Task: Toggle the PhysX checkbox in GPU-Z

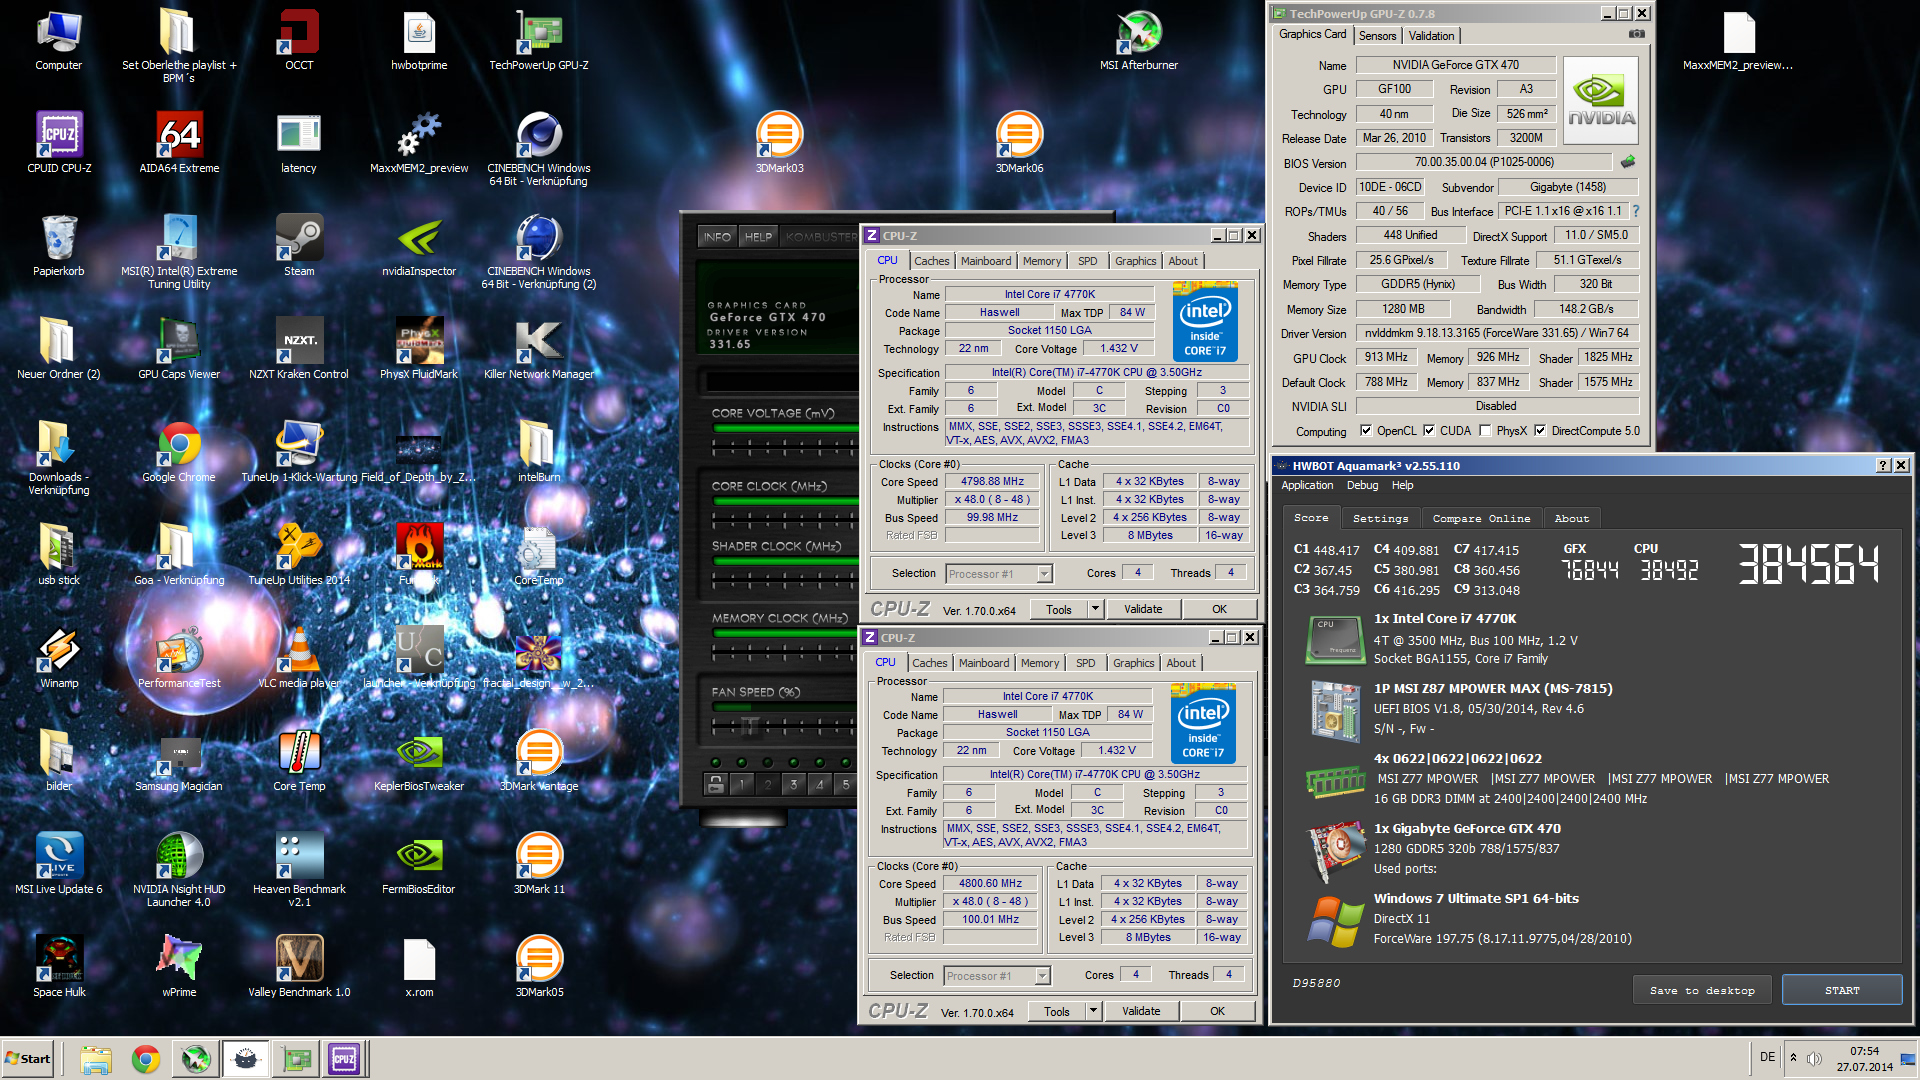Action: coord(1485,431)
